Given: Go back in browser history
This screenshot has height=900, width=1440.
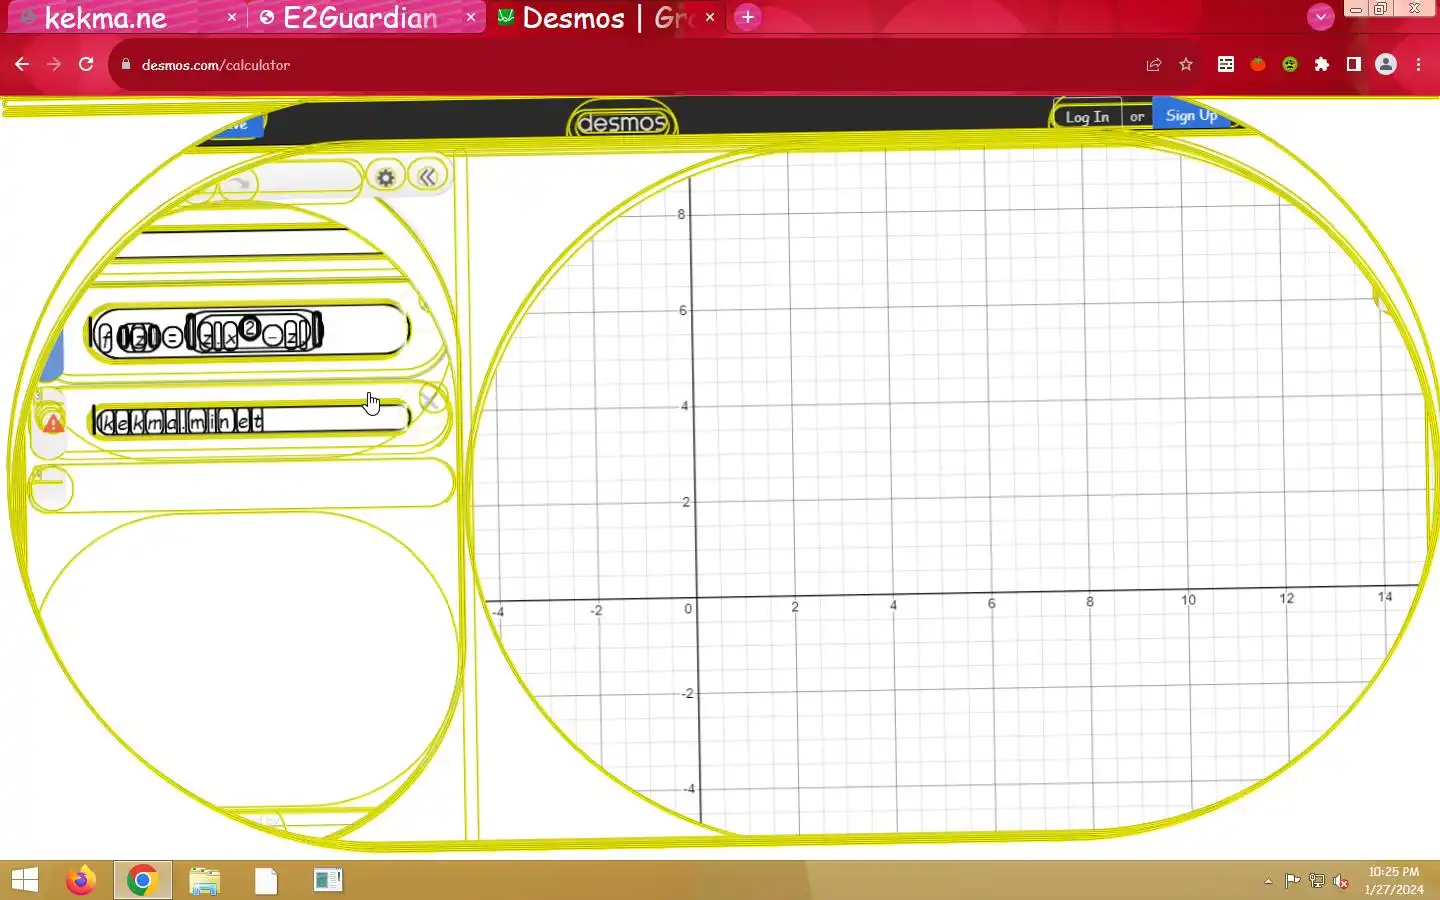Looking at the screenshot, I should (22, 64).
